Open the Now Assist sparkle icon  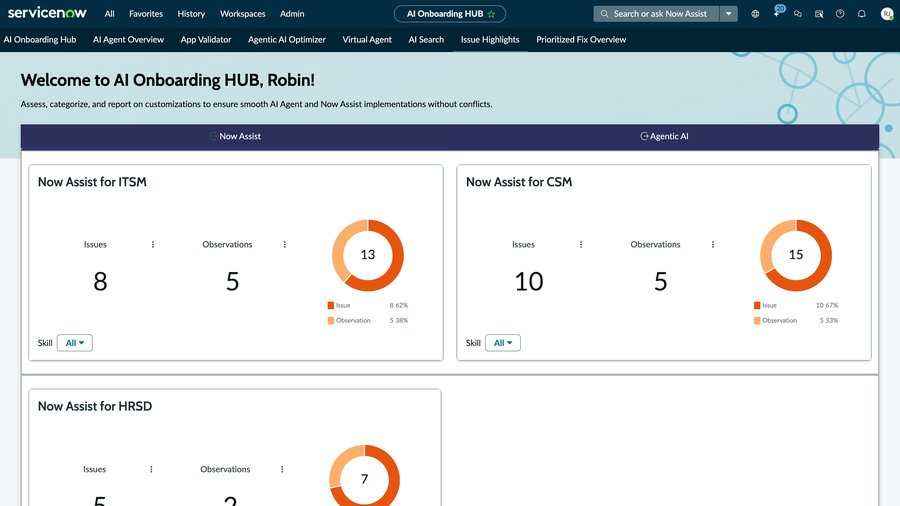point(777,13)
